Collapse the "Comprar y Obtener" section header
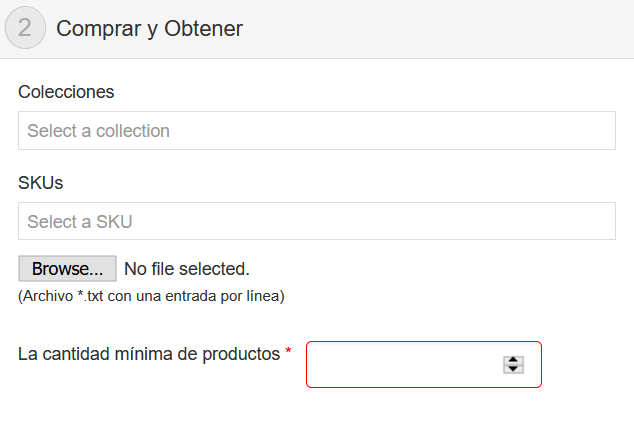This screenshot has width=634, height=428. pyautogui.click(x=149, y=28)
